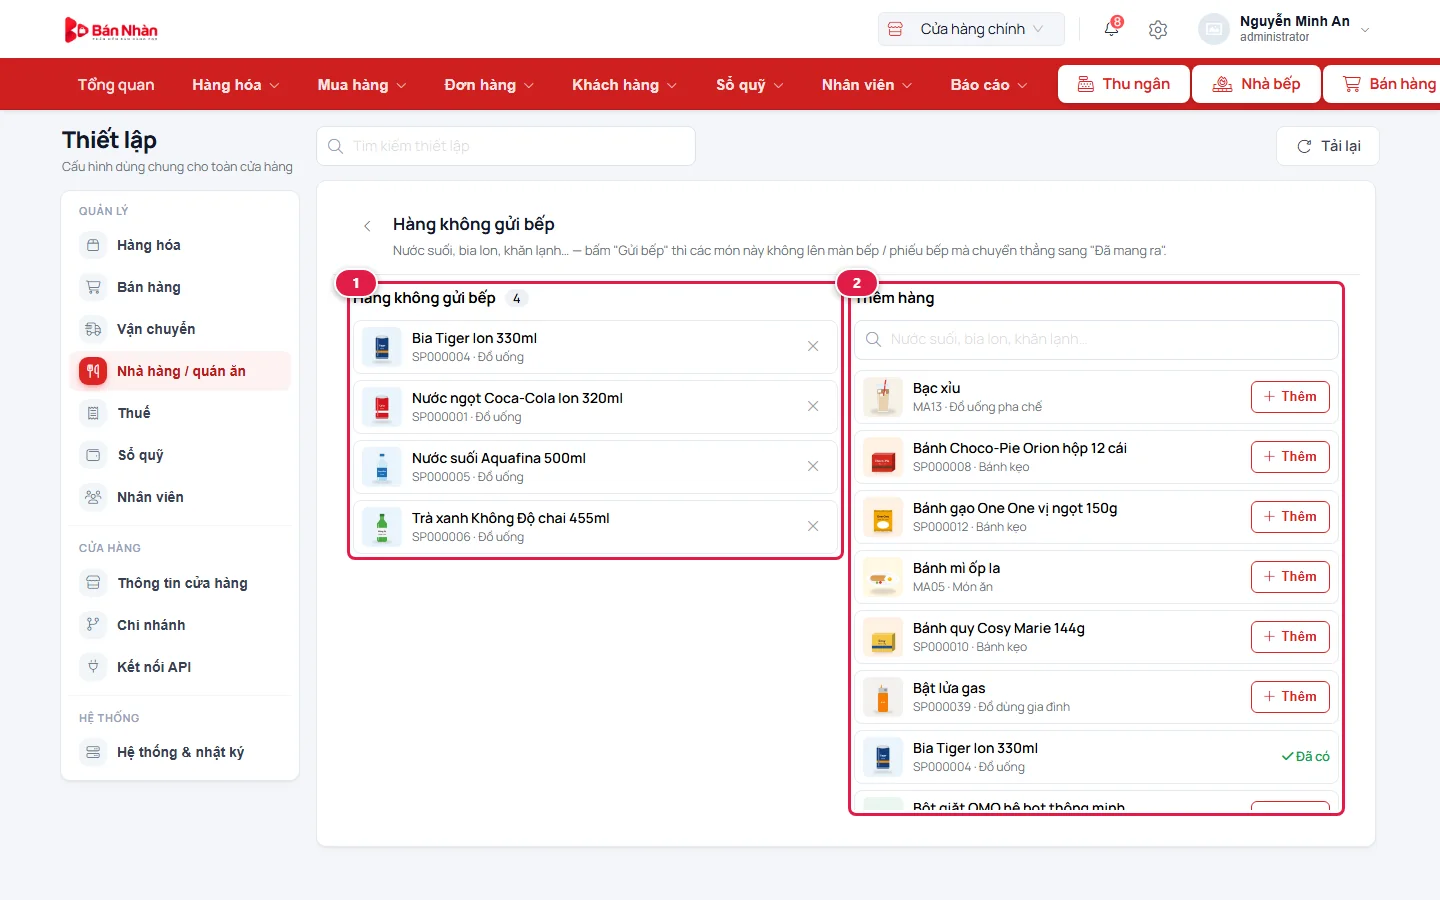Open Hệ thống & nhật ký settings
1440x900 pixels.
(x=180, y=752)
